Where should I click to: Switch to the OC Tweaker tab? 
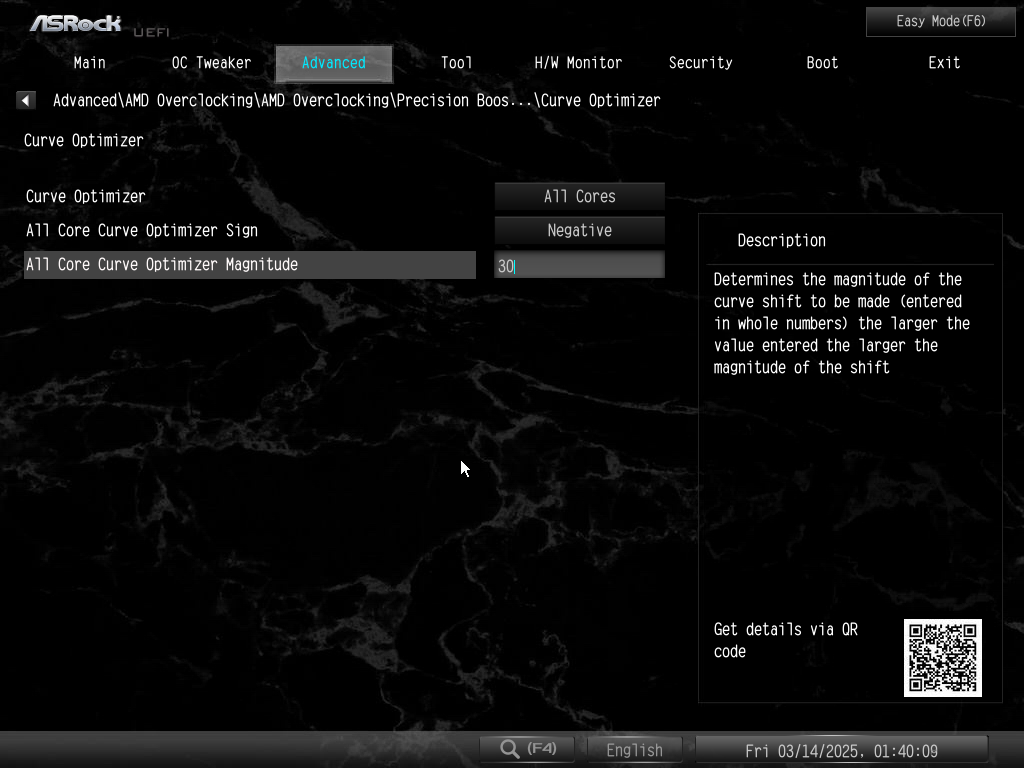point(211,63)
